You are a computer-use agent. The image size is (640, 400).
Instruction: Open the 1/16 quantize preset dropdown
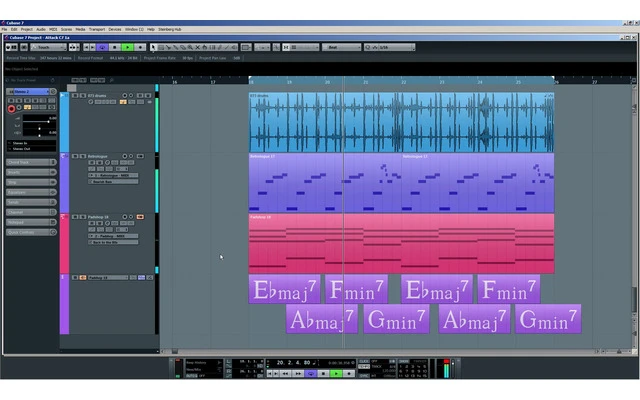click(393, 47)
